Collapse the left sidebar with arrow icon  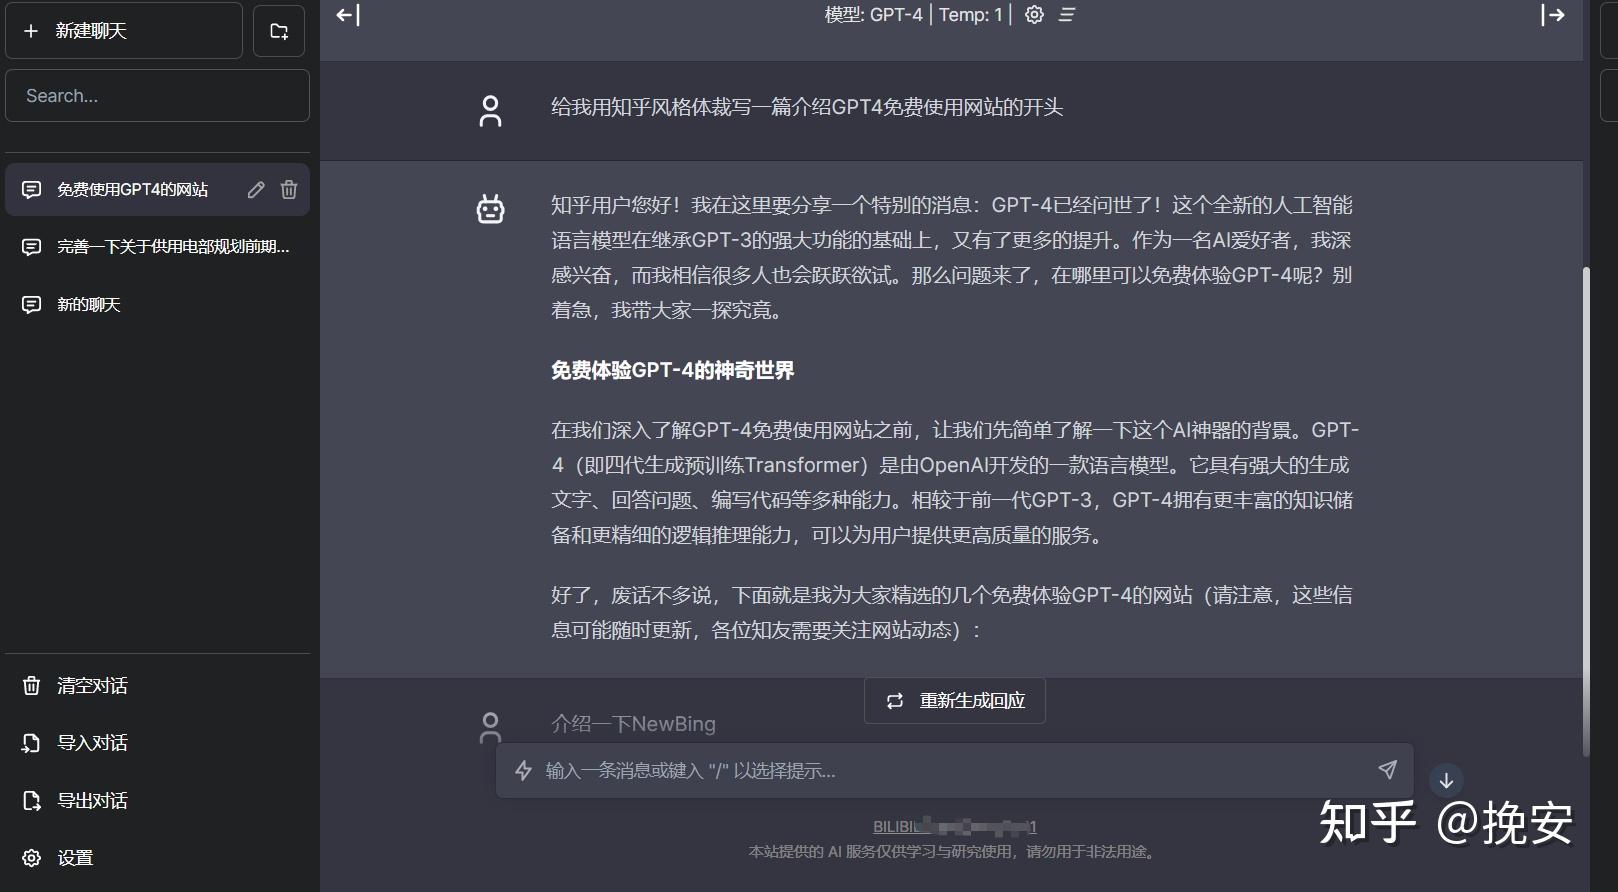pyautogui.click(x=347, y=15)
